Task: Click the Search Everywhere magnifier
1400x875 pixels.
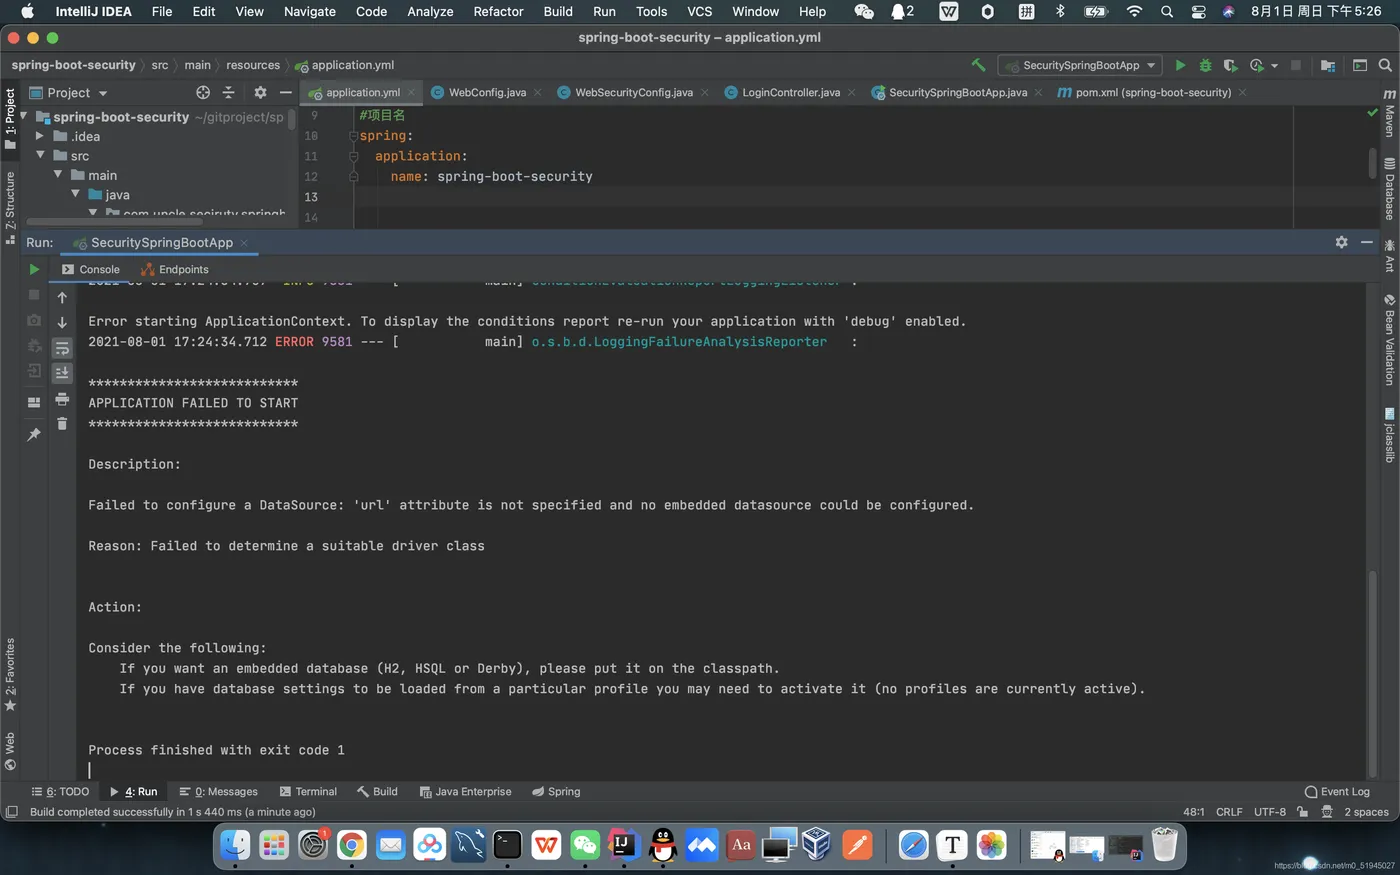Action: tap(1385, 65)
